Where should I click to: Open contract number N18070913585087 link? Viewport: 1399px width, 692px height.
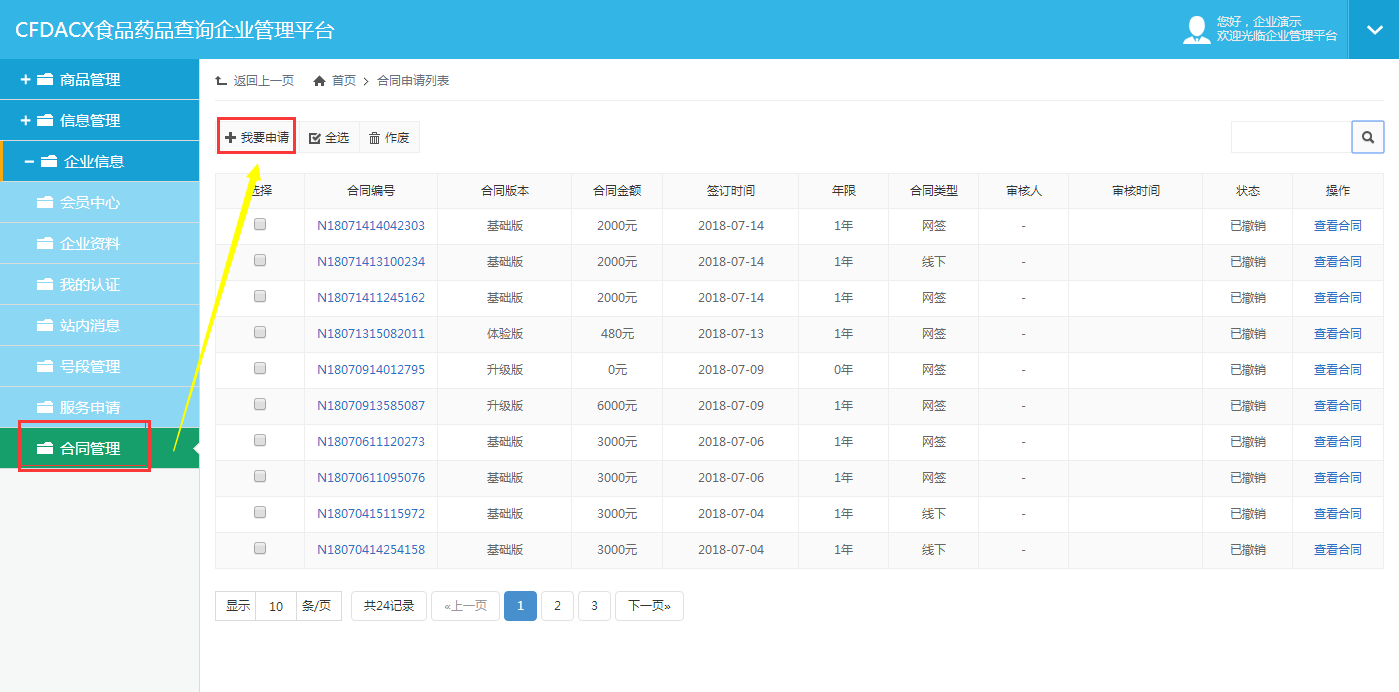371,406
